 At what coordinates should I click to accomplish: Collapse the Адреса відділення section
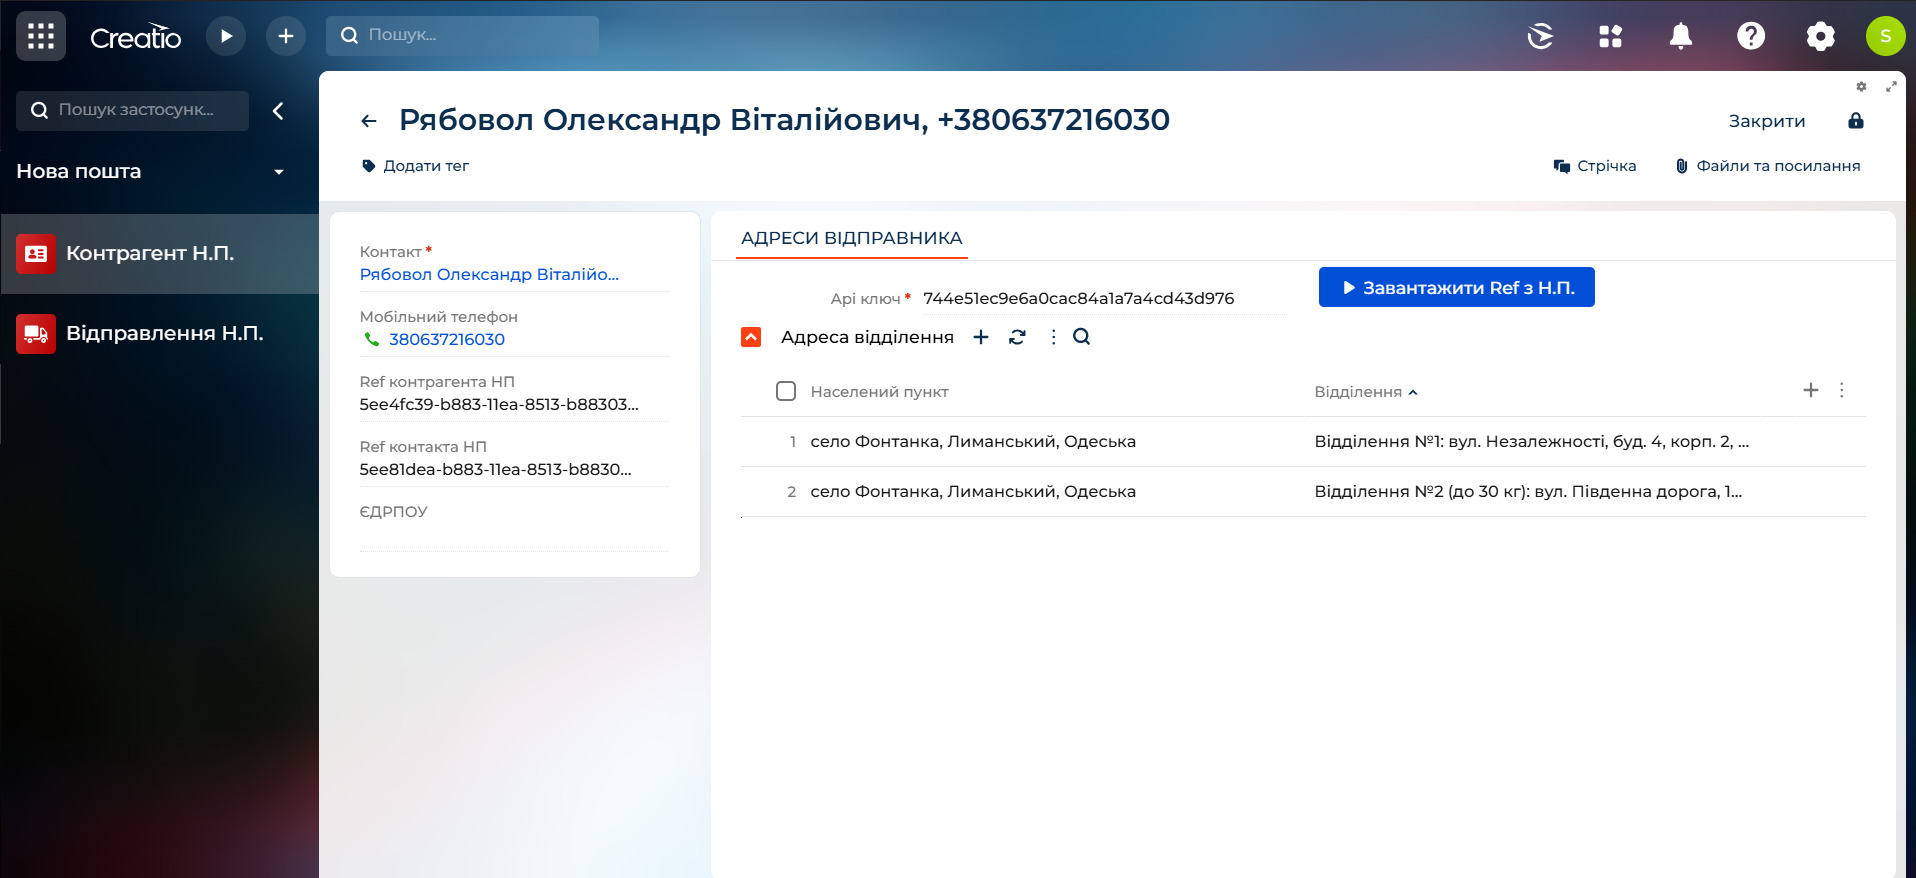(751, 337)
